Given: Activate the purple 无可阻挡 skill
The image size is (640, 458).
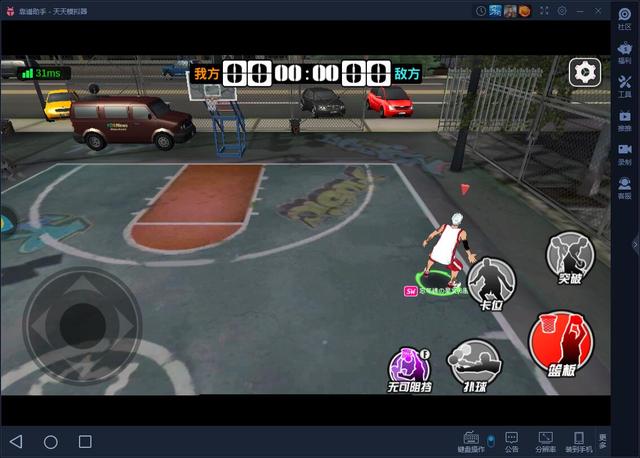Looking at the screenshot, I should [x=409, y=370].
